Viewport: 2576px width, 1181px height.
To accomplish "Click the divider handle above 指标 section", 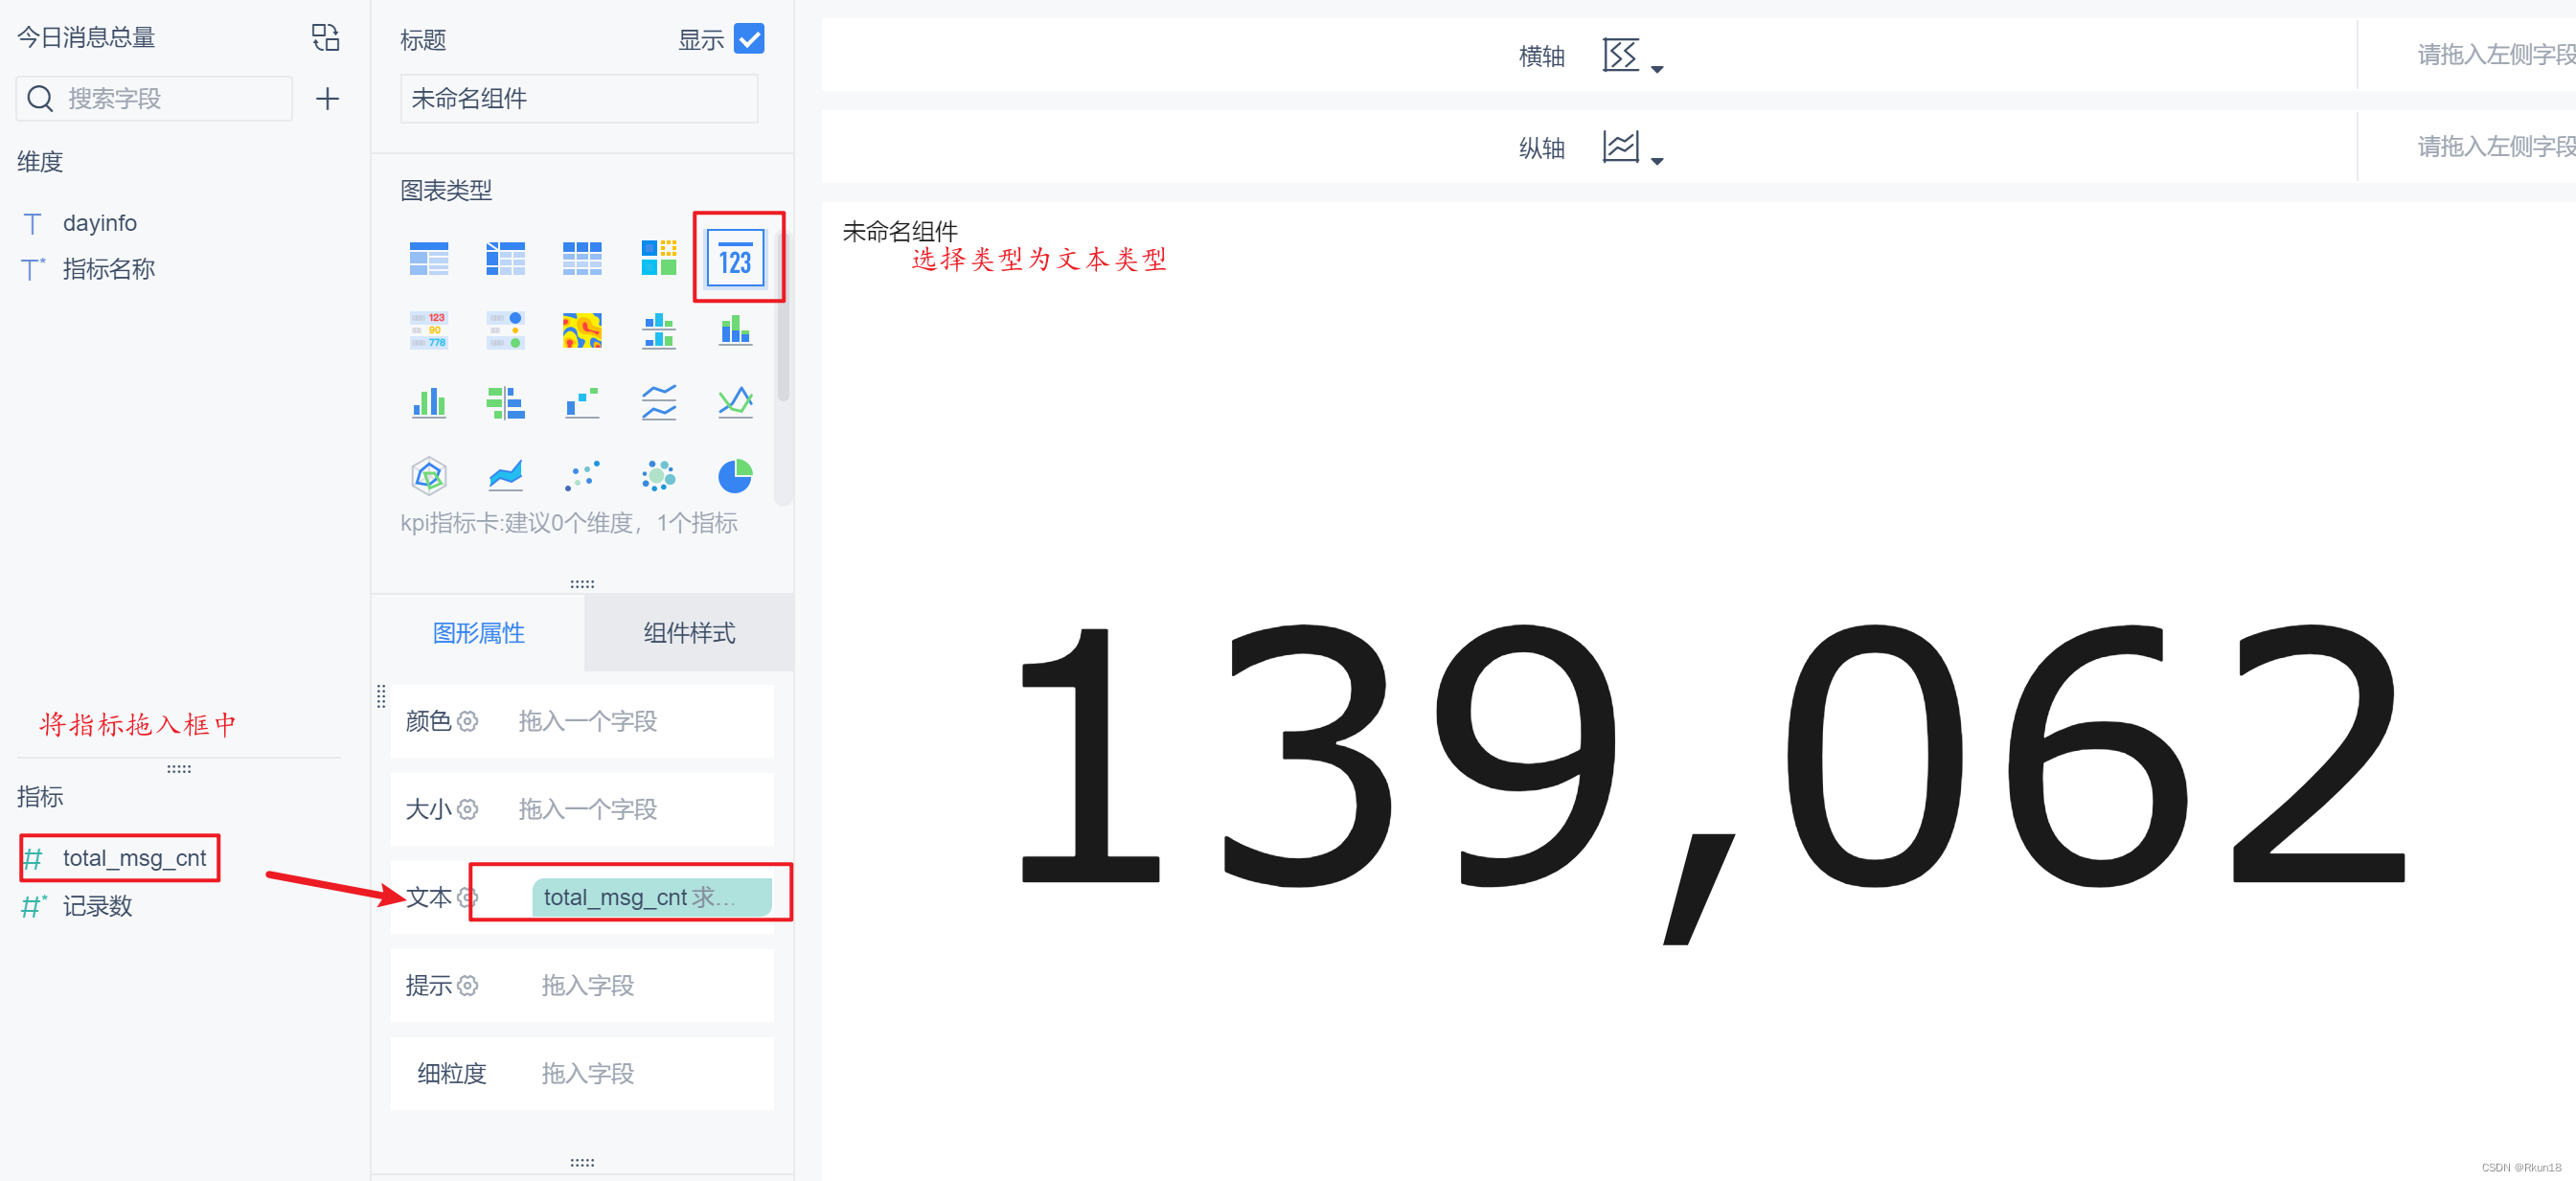I will point(179,768).
